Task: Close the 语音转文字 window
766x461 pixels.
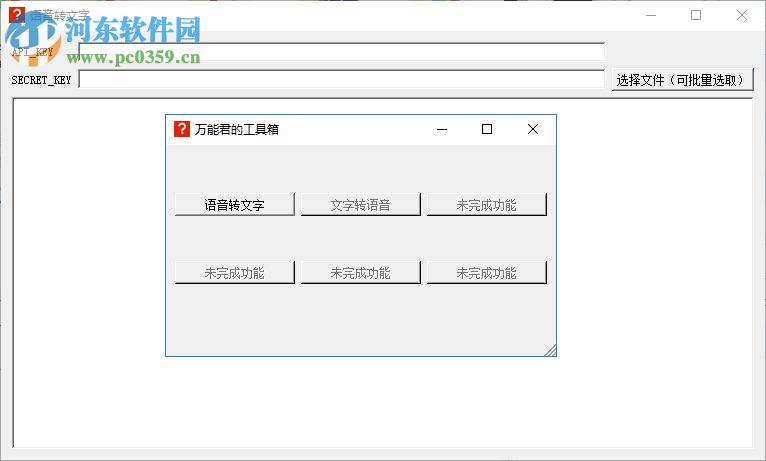Action: pyautogui.click(x=742, y=15)
